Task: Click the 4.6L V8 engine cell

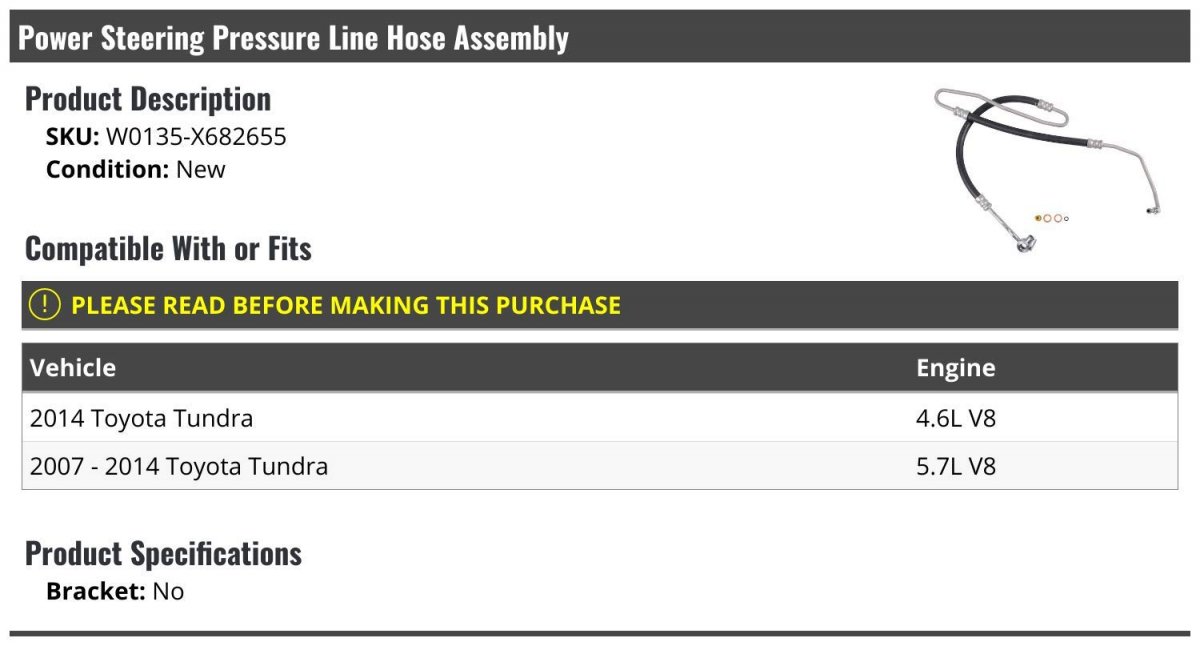Action: [956, 418]
